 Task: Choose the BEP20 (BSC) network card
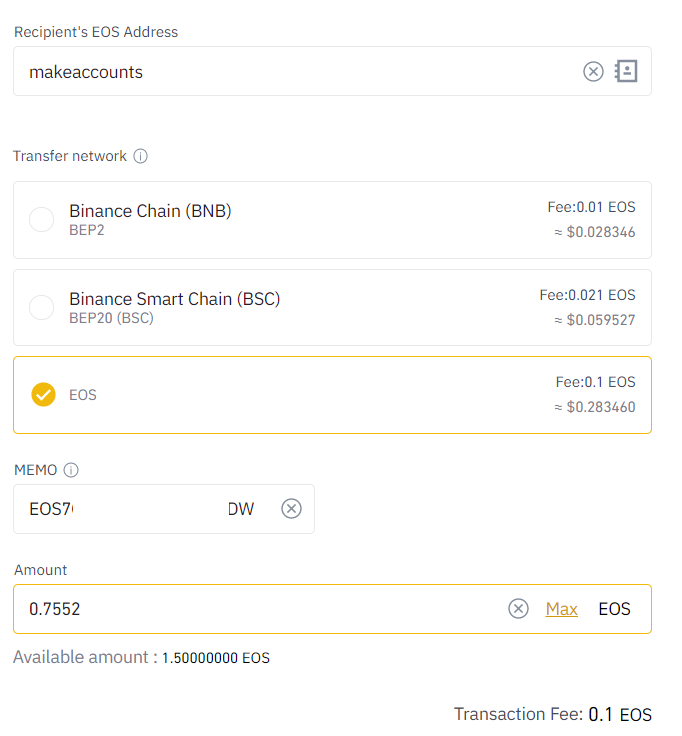(332, 307)
